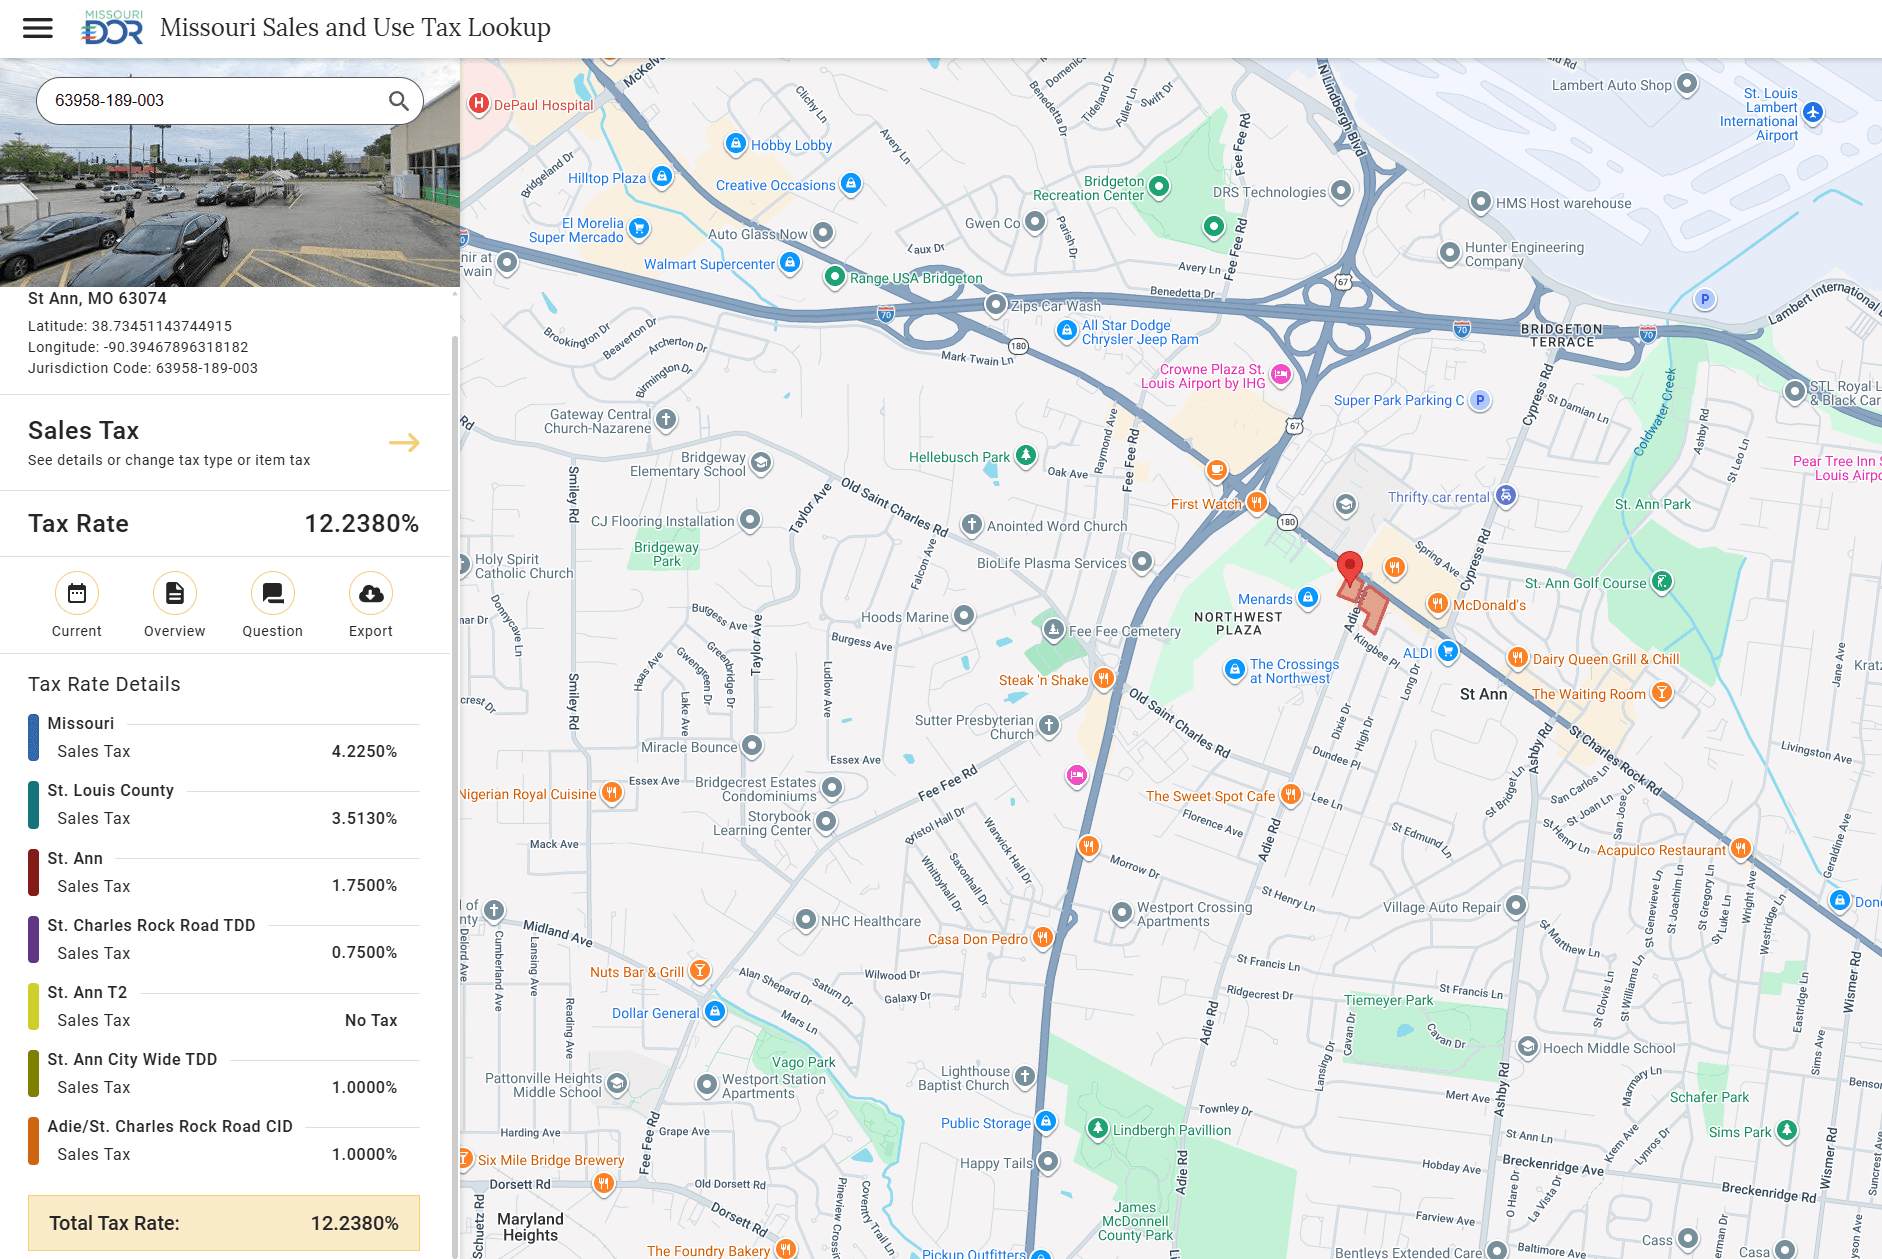Open Sales Tax details arrow
The height and width of the screenshot is (1259, 1882).
pyautogui.click(x=404, y=443)
